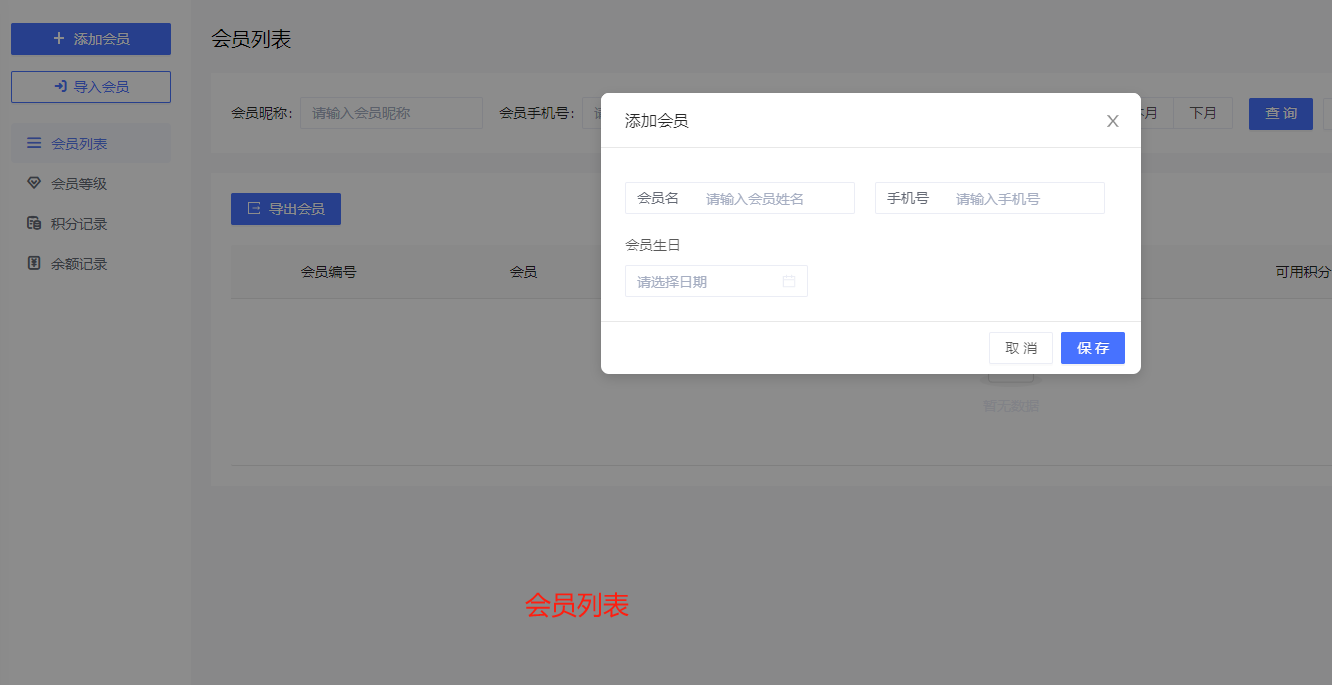Click the points icon beside 积分记录
Image resolution: width=1332 pixels, height=685 pixels.
[x=34, y=223]
